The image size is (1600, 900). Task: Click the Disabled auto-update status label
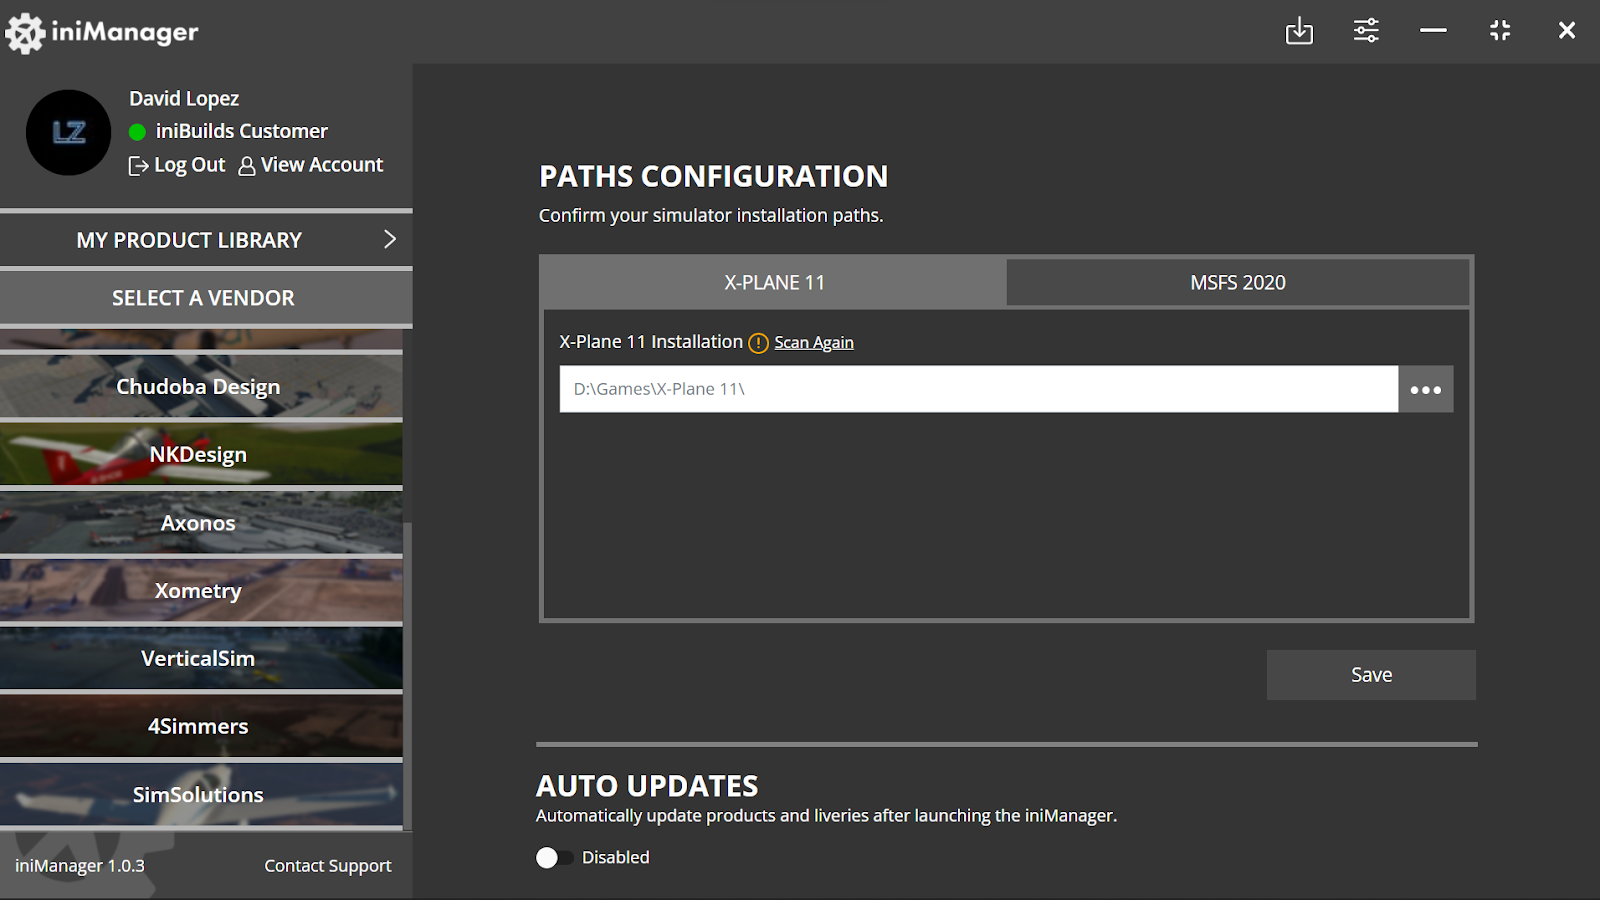pos(616,858)
